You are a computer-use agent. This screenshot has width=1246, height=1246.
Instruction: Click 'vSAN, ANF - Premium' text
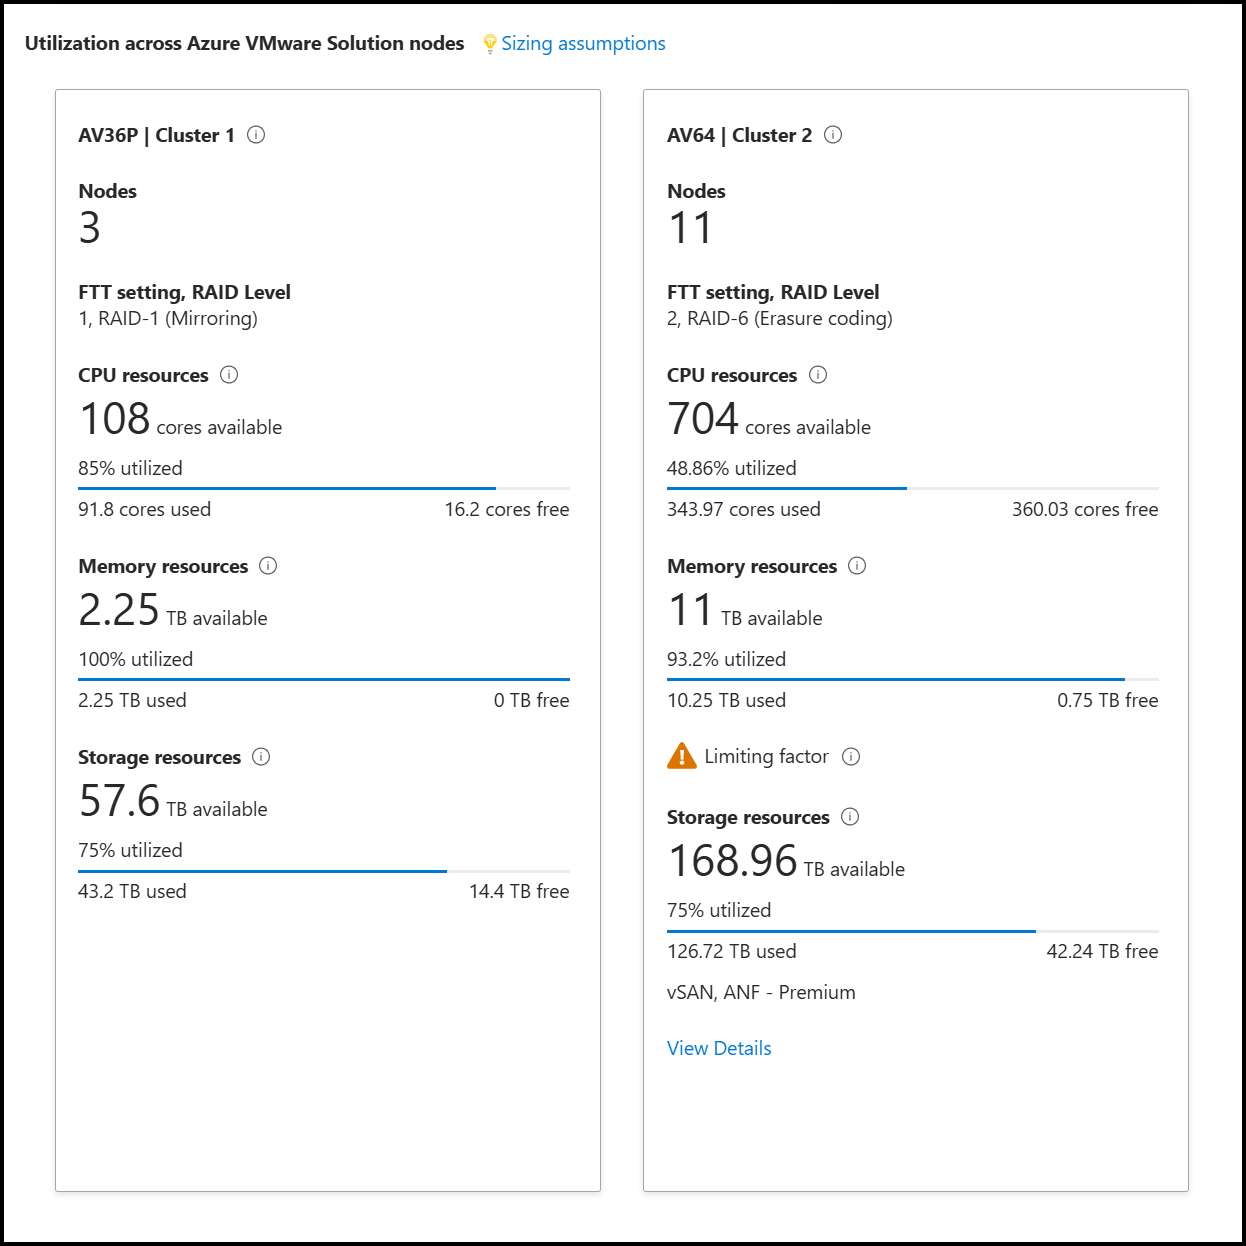[x=761, y=992]
